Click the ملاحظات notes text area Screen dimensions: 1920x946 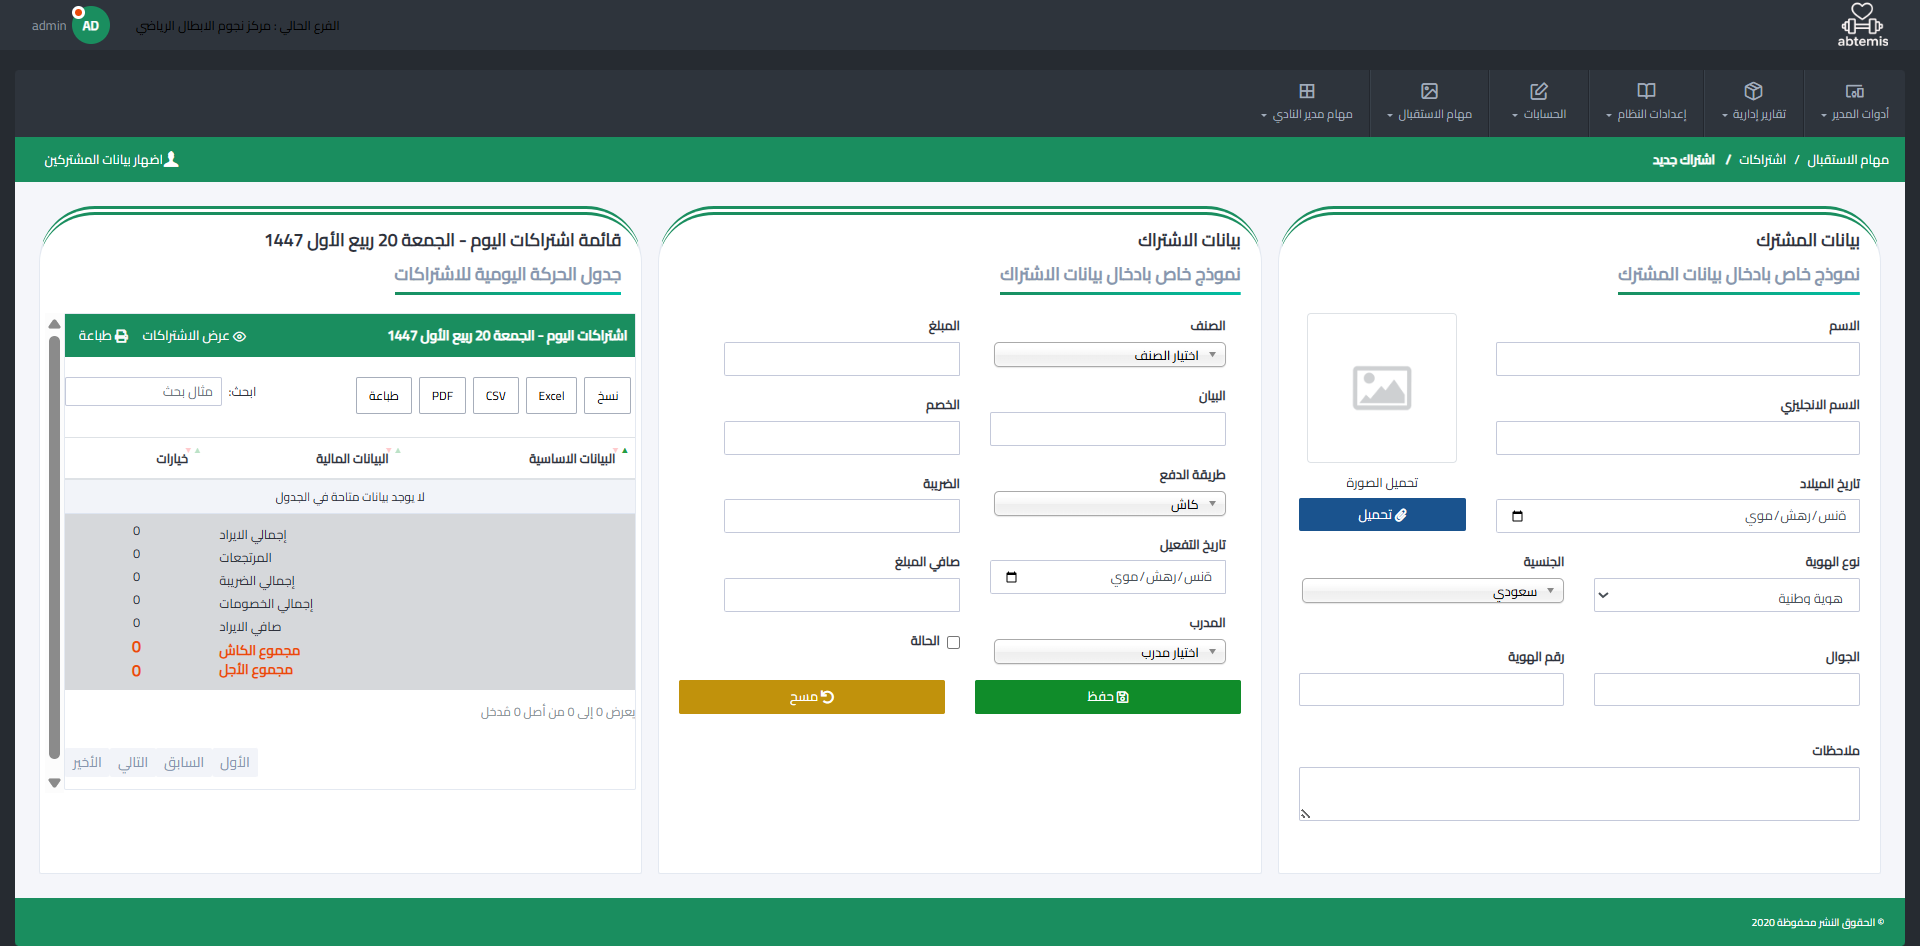(1578, 794)
